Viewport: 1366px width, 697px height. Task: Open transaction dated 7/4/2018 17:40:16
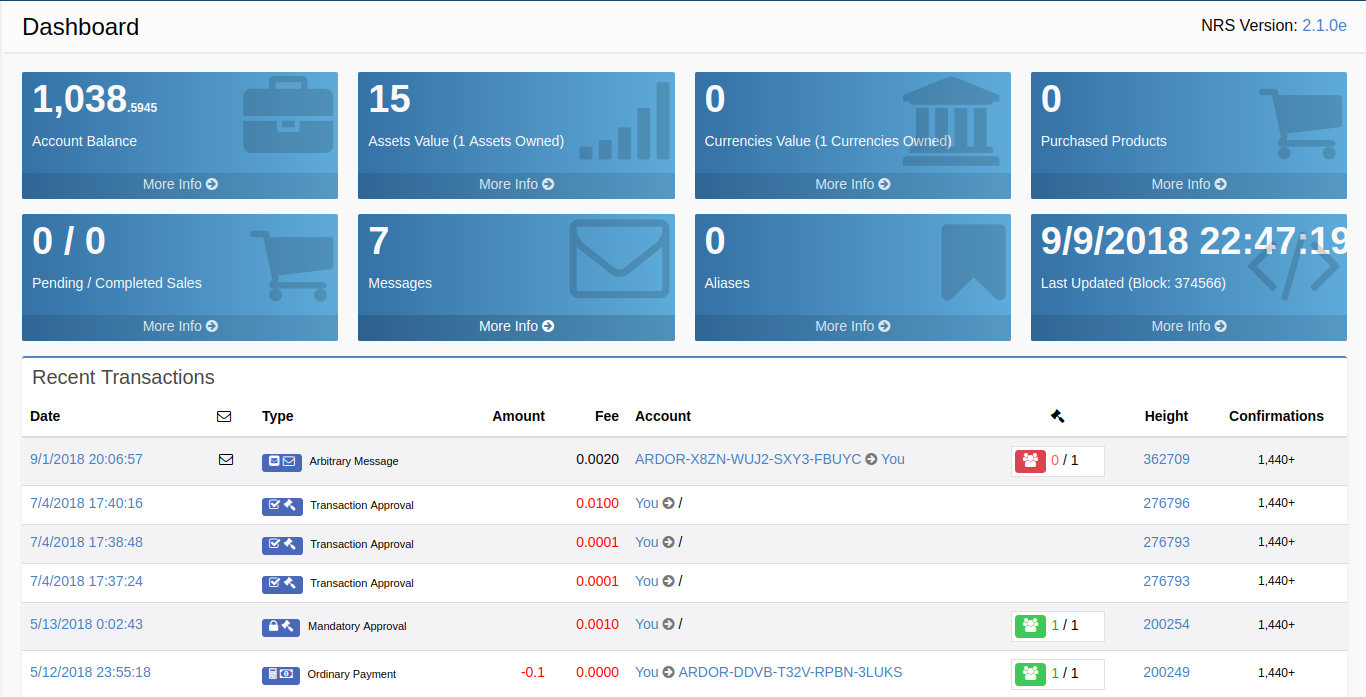pos(86,503)
